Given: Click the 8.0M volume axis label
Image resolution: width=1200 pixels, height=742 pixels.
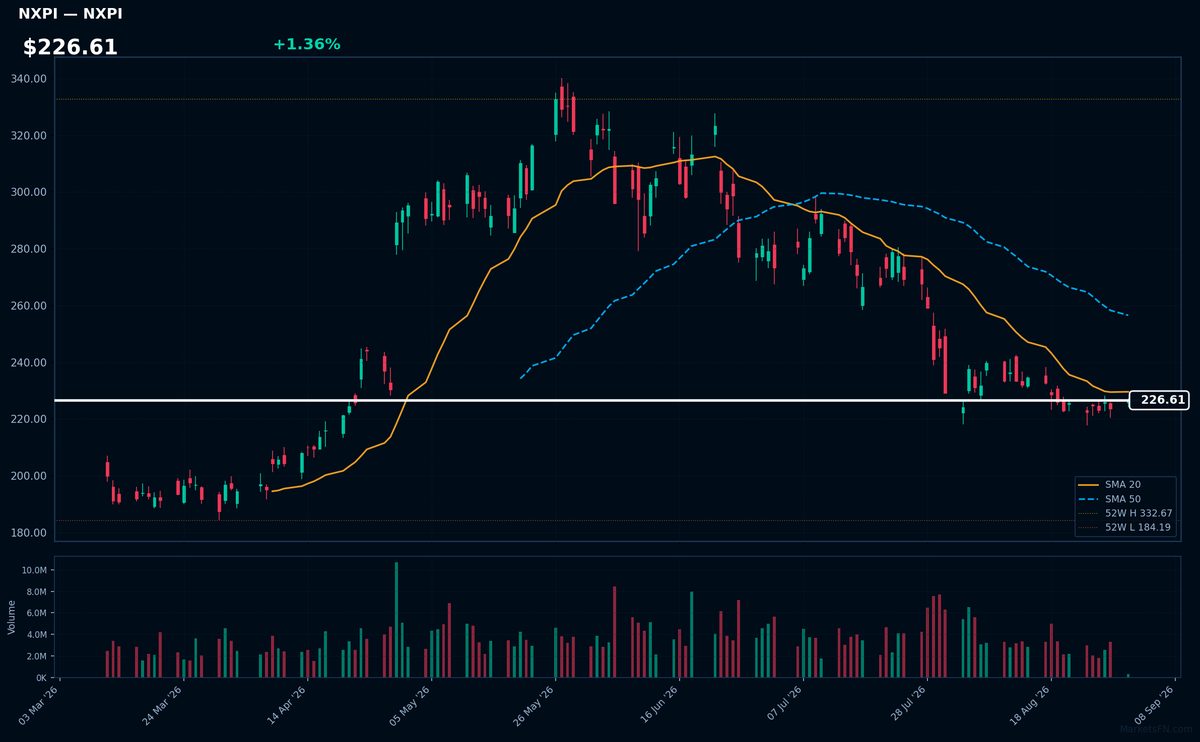Looking at the screenshot, I should 36,592.
